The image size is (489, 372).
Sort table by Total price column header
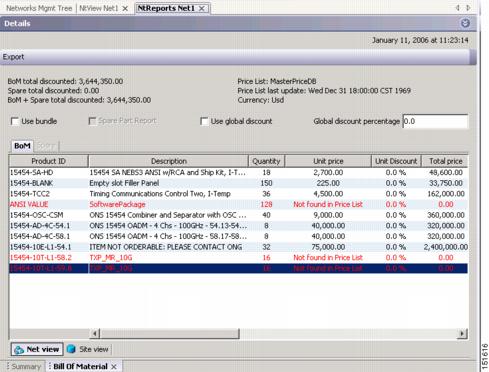point(445,161)
